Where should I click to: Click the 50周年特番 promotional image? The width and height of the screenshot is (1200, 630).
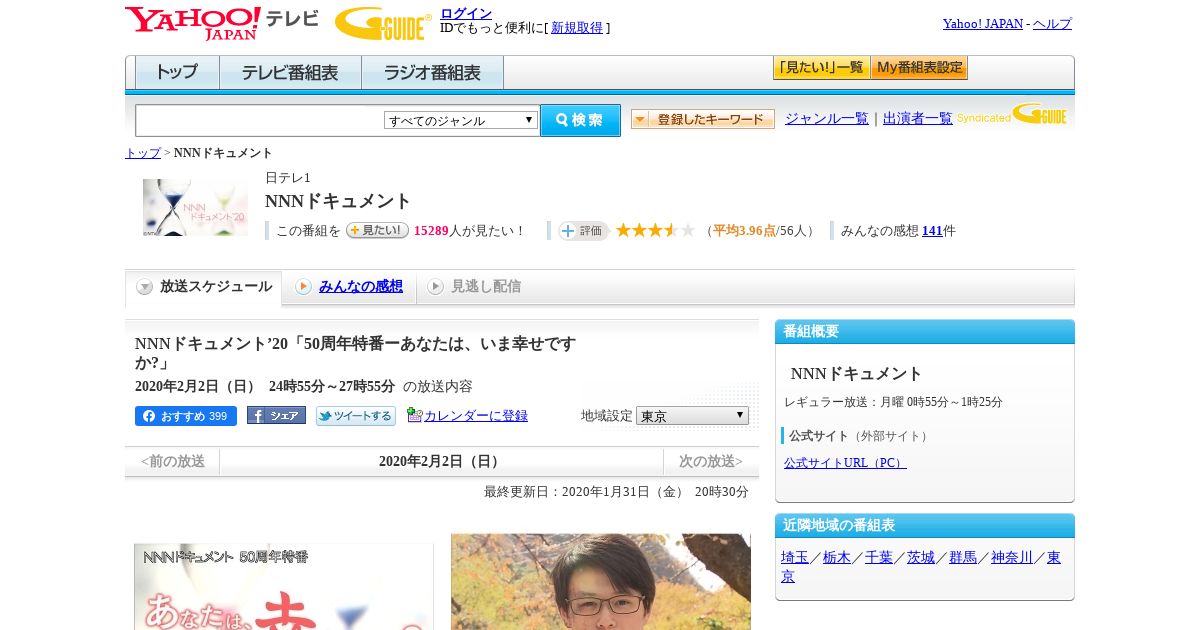[x=284, y=586]
